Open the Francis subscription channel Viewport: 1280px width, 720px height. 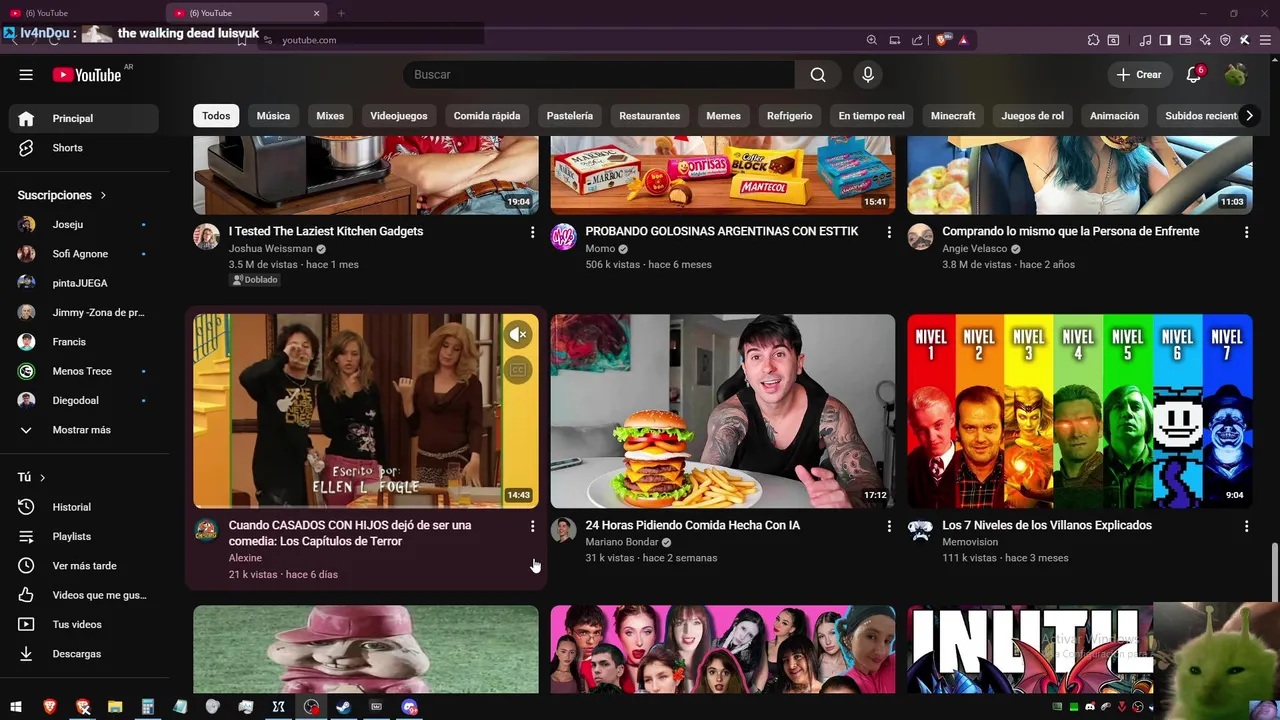[84, 342]
